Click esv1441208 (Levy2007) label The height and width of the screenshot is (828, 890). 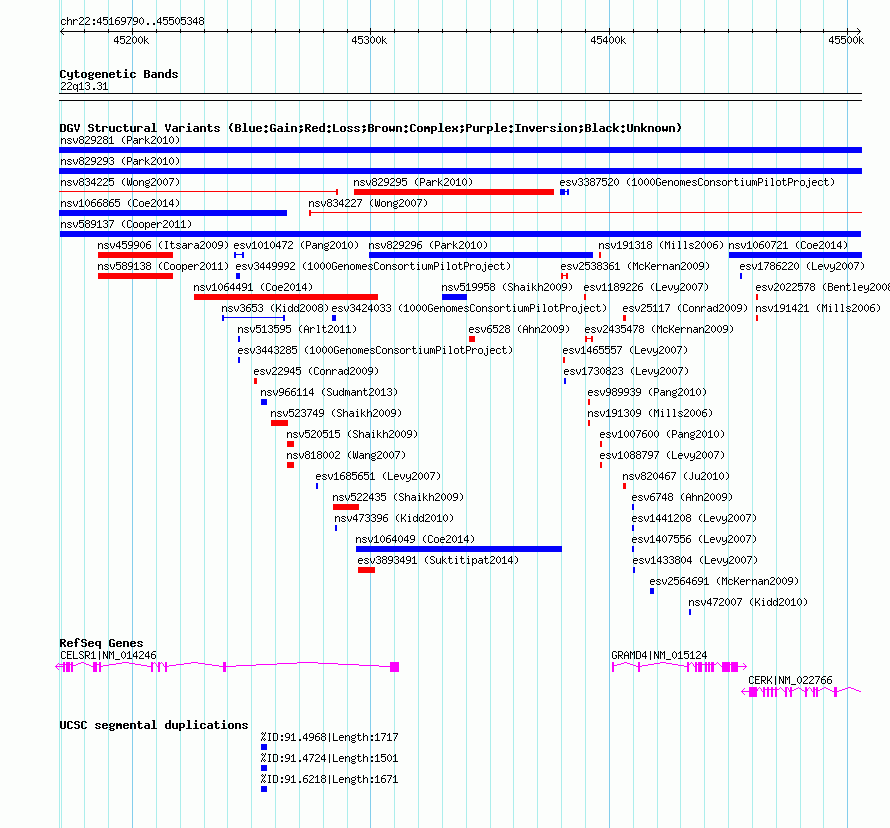coord(694,518)
